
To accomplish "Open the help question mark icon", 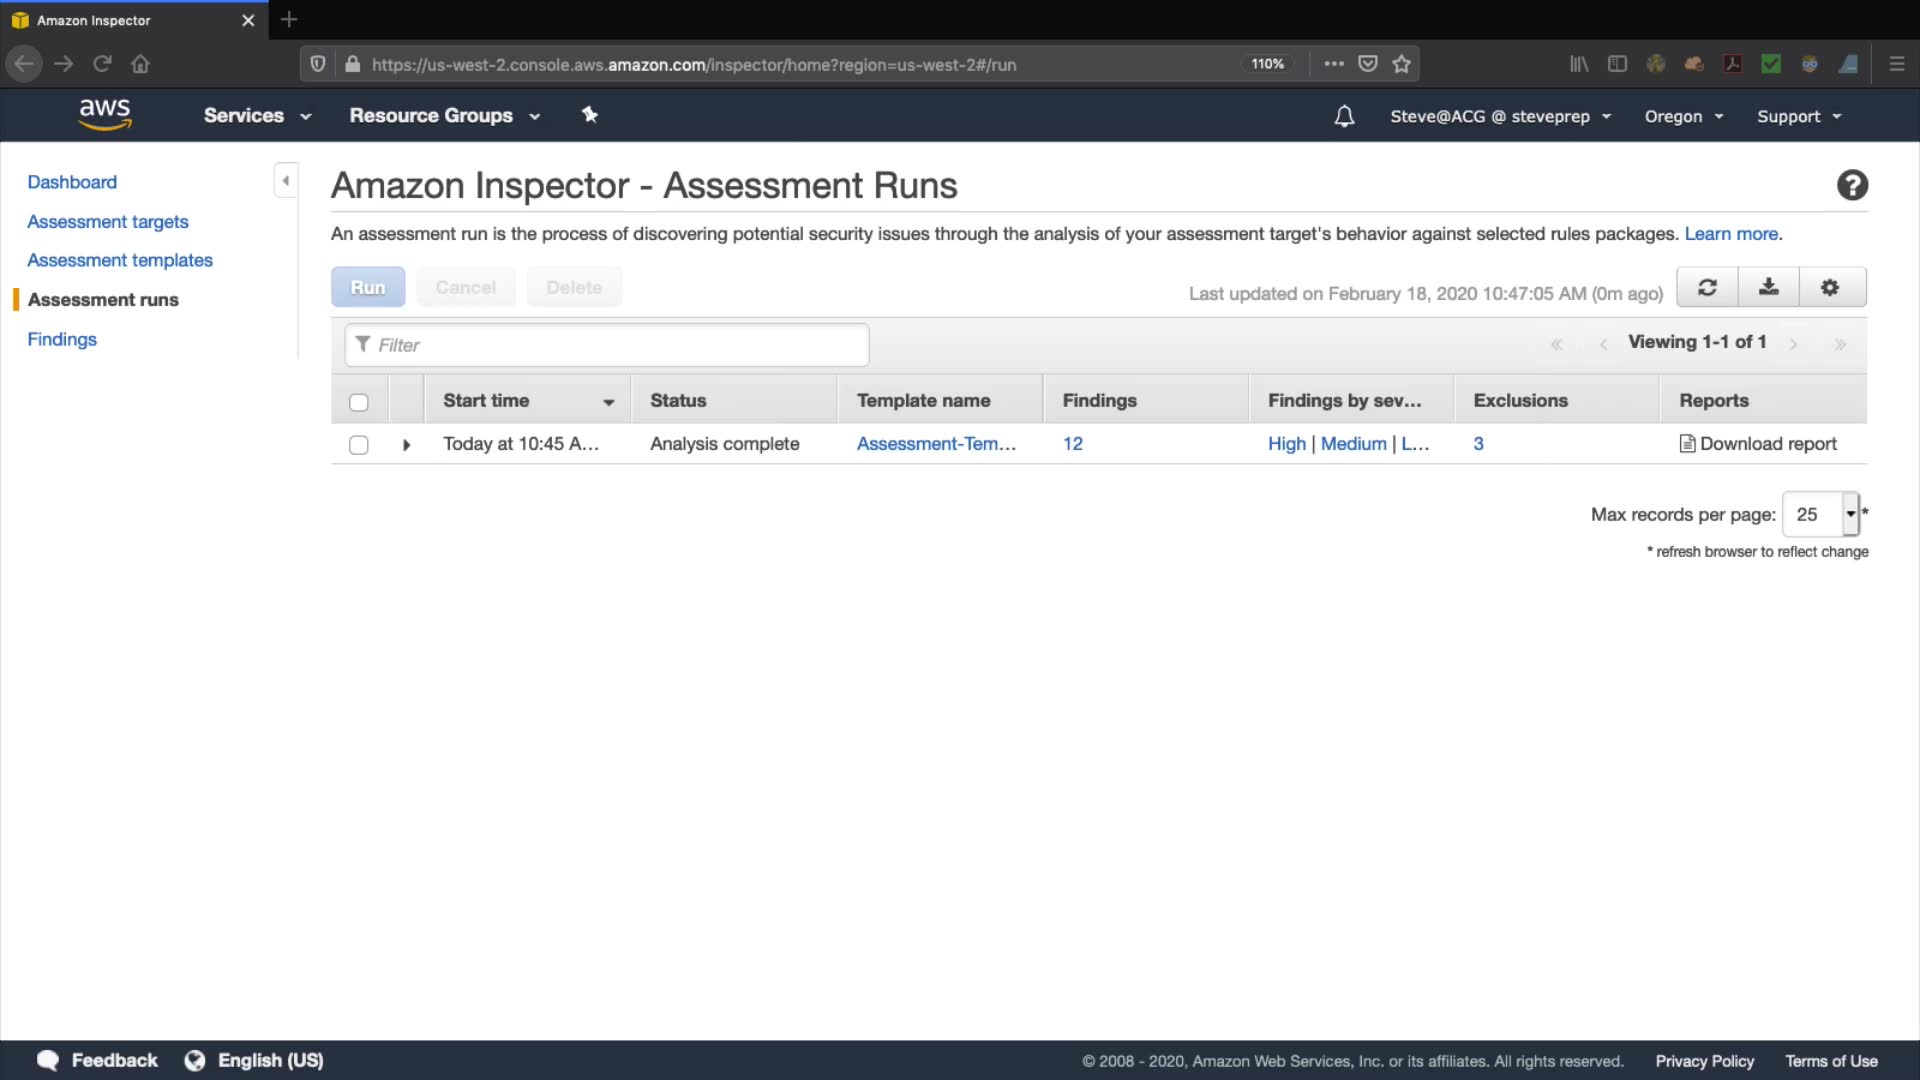I will pos(1852,186).
